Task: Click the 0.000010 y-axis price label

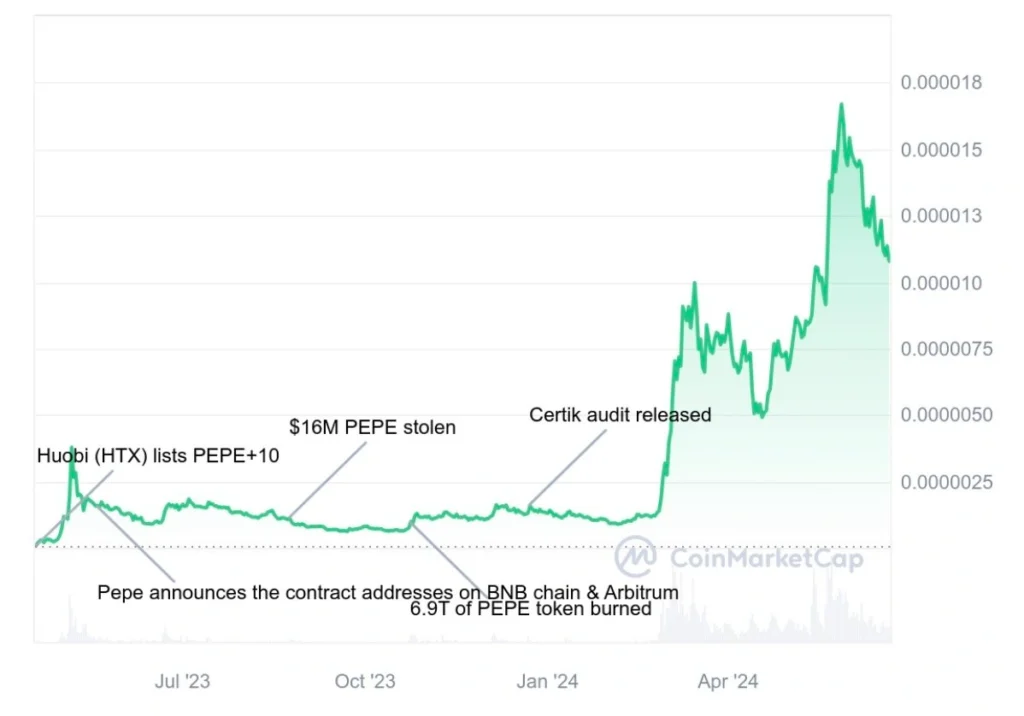Action: pos(941,283)
